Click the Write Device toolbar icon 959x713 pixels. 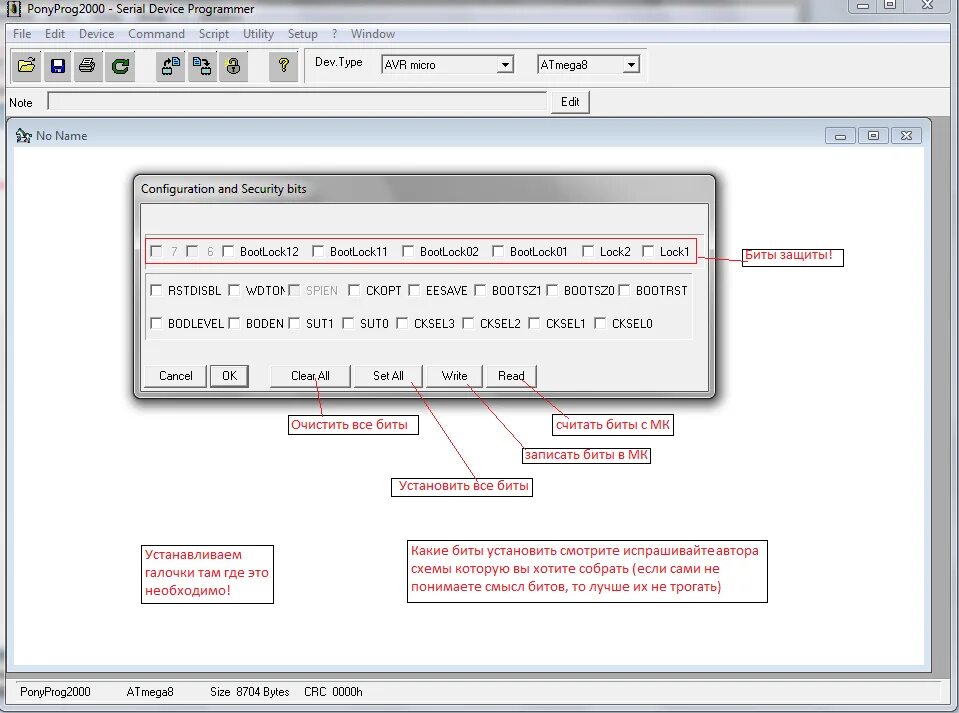pos(202,65)
